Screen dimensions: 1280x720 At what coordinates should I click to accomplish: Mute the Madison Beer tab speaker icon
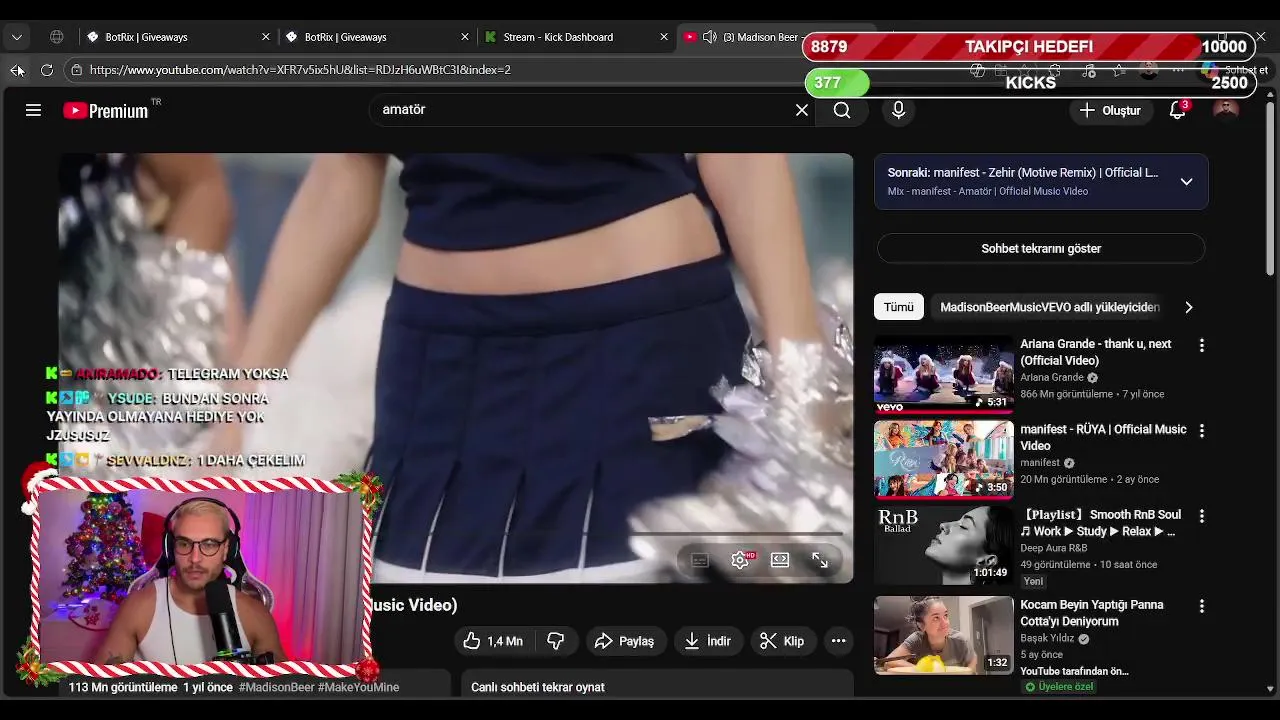709,37
